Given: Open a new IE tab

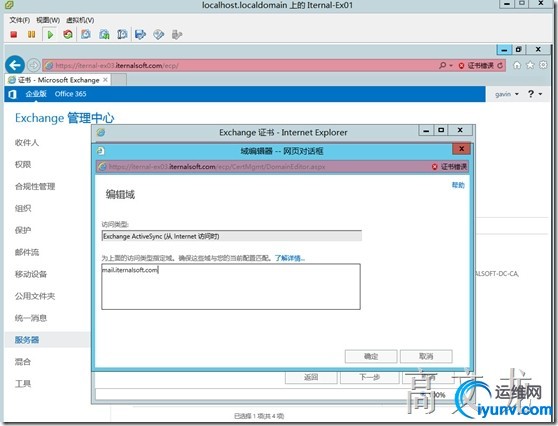Looking at the screenshot, I should [120, 80].
